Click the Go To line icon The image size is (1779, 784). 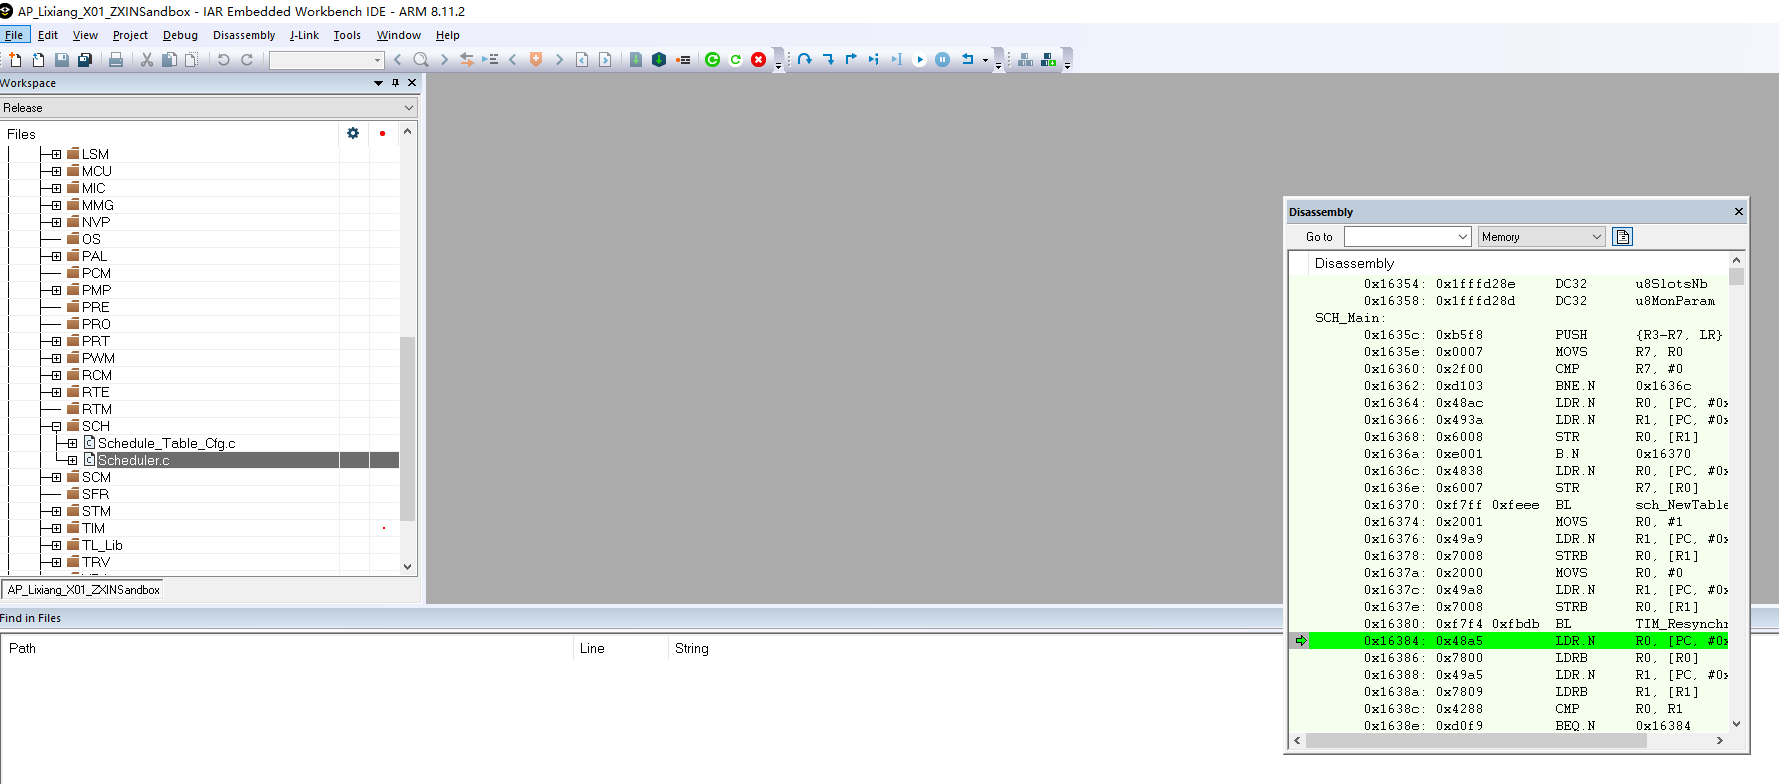(490, 60)
